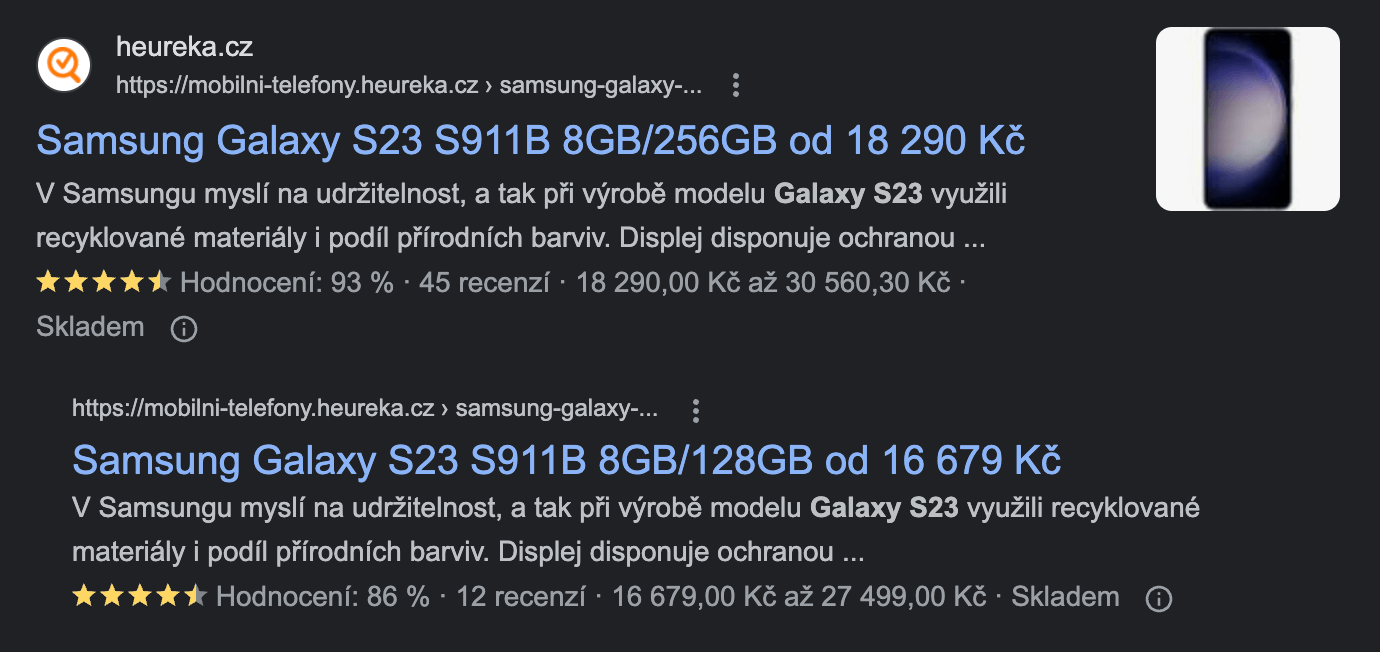The height and width of the screenshot is (652, 1380).
Task: Click the Skladem label under the first result
Action: 90,327
